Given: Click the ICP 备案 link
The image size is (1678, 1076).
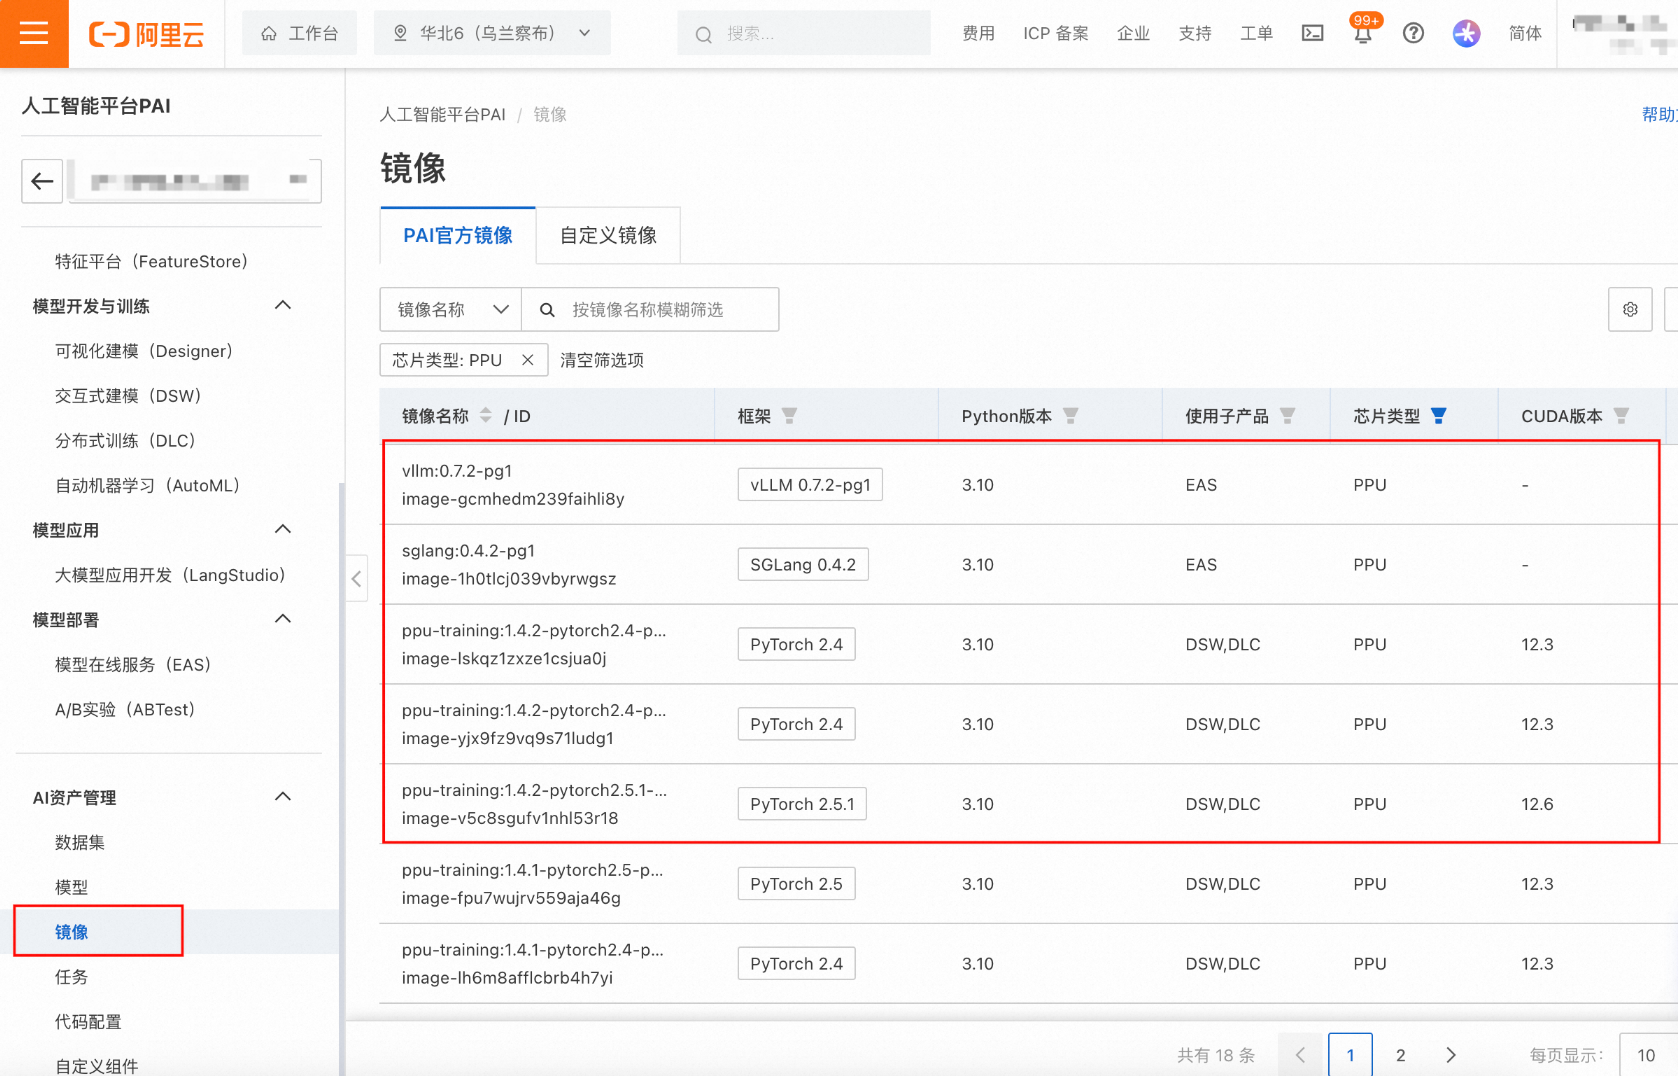Looking at the screenshot, I should point(1056,33).
